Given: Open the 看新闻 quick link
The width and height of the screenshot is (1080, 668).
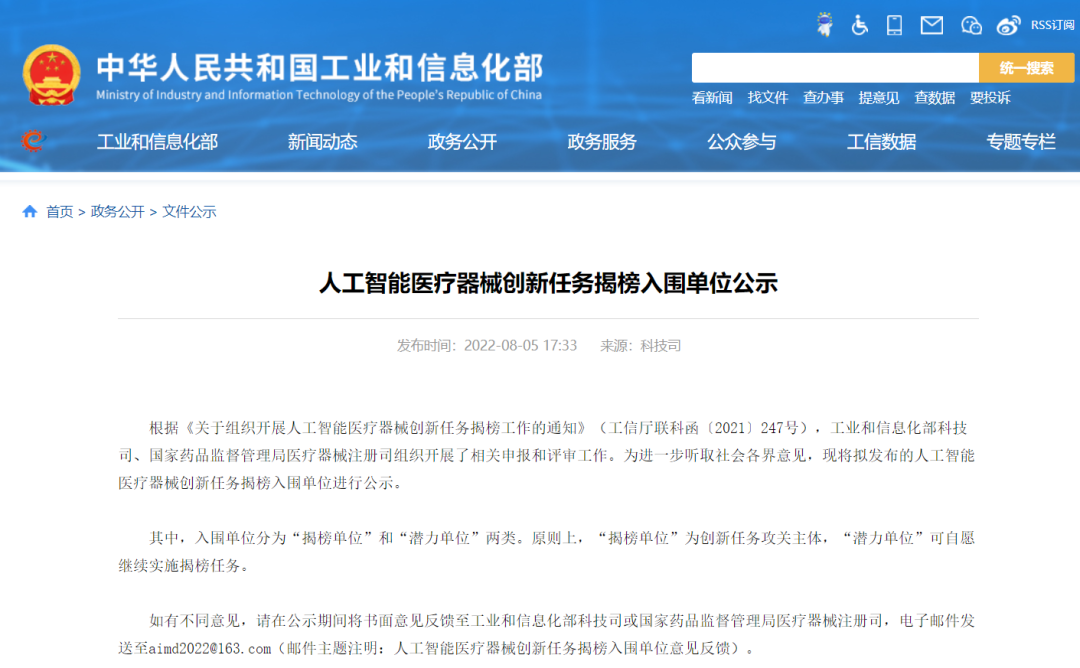Looking at the screenshot, I should tap(712, 98).
